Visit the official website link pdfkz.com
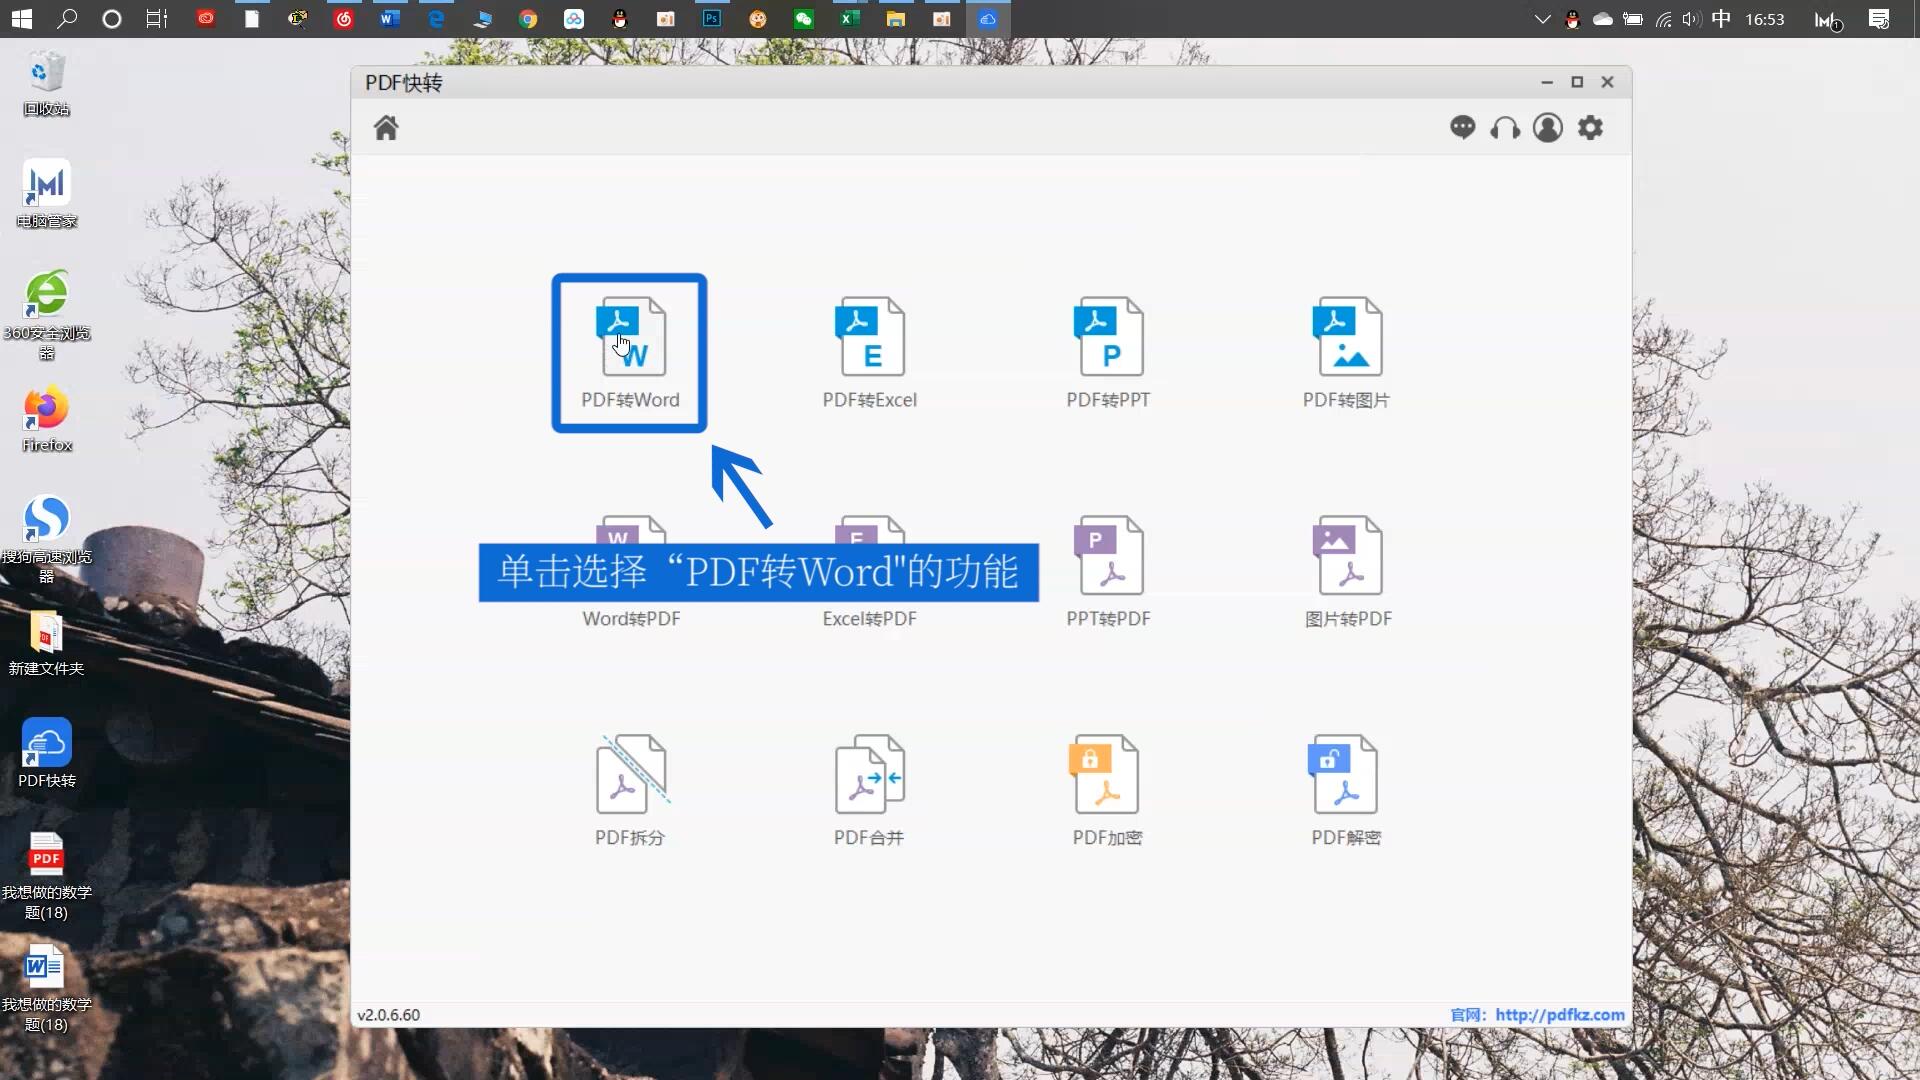 1559,1014
